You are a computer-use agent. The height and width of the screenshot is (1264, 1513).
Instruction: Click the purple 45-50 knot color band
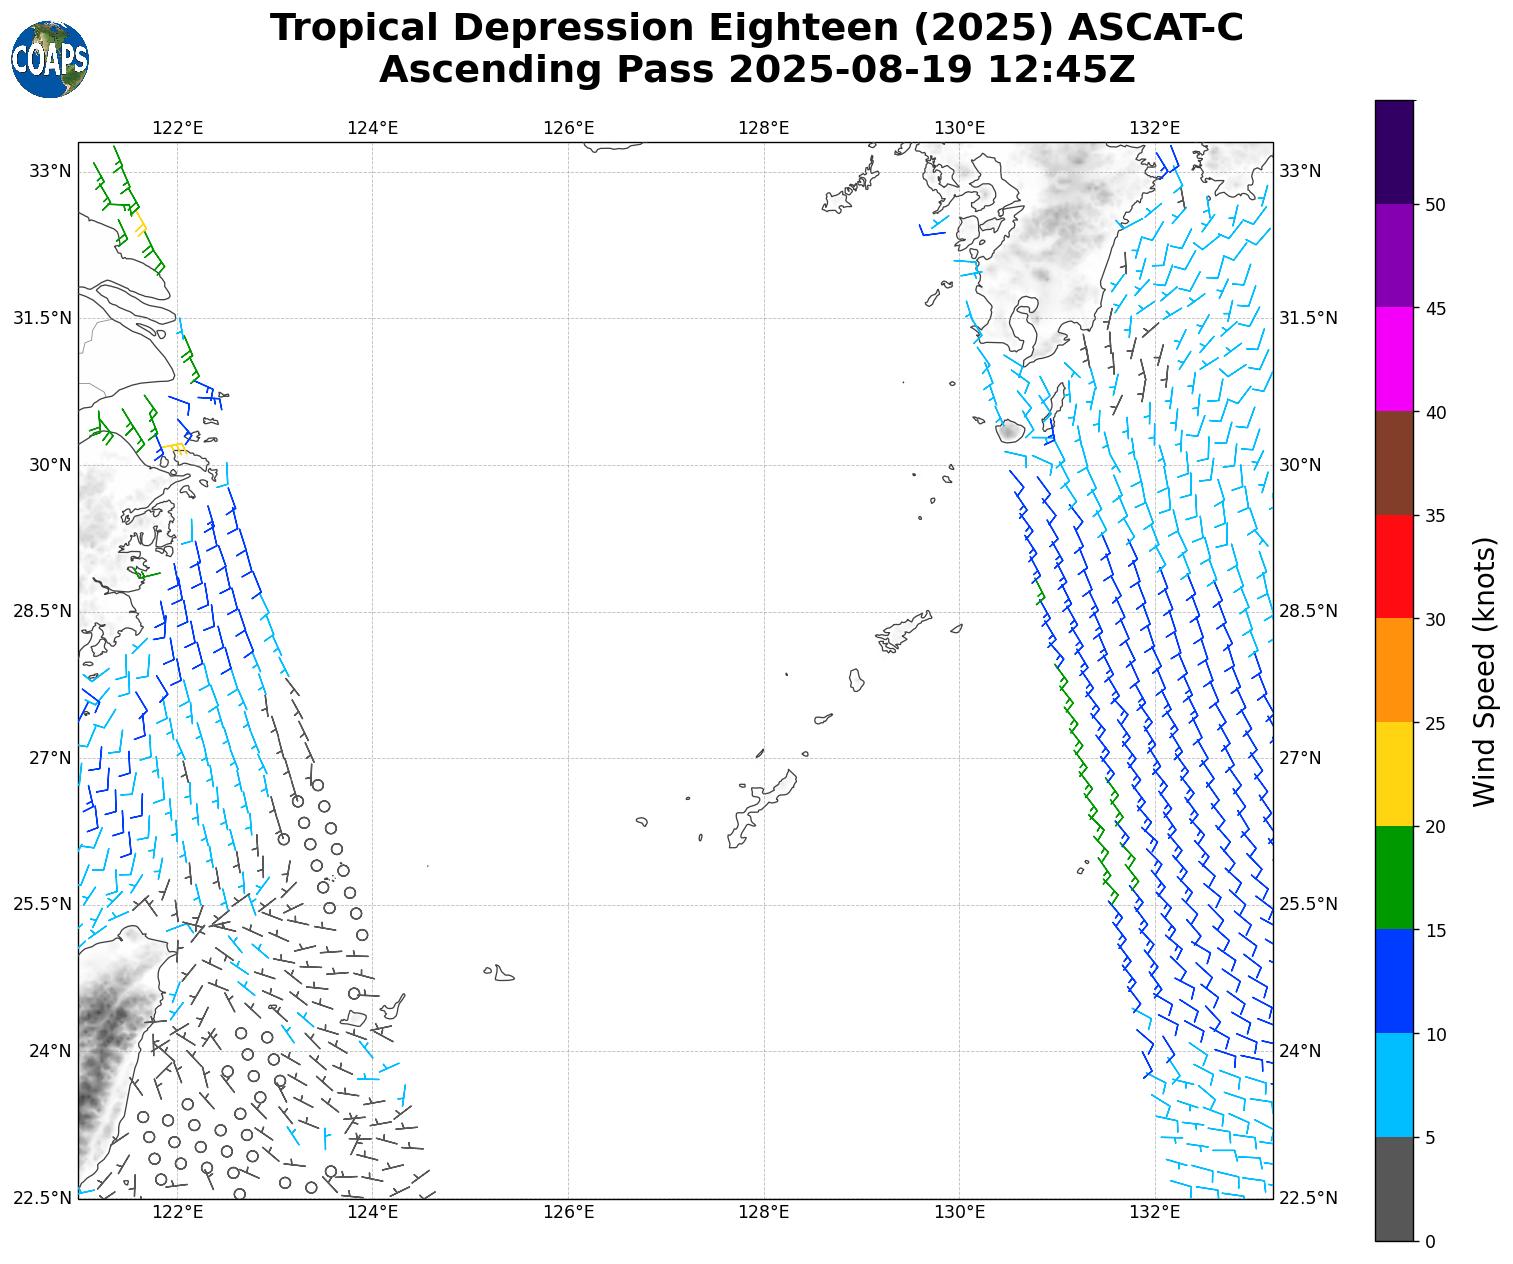(1394, 255)
